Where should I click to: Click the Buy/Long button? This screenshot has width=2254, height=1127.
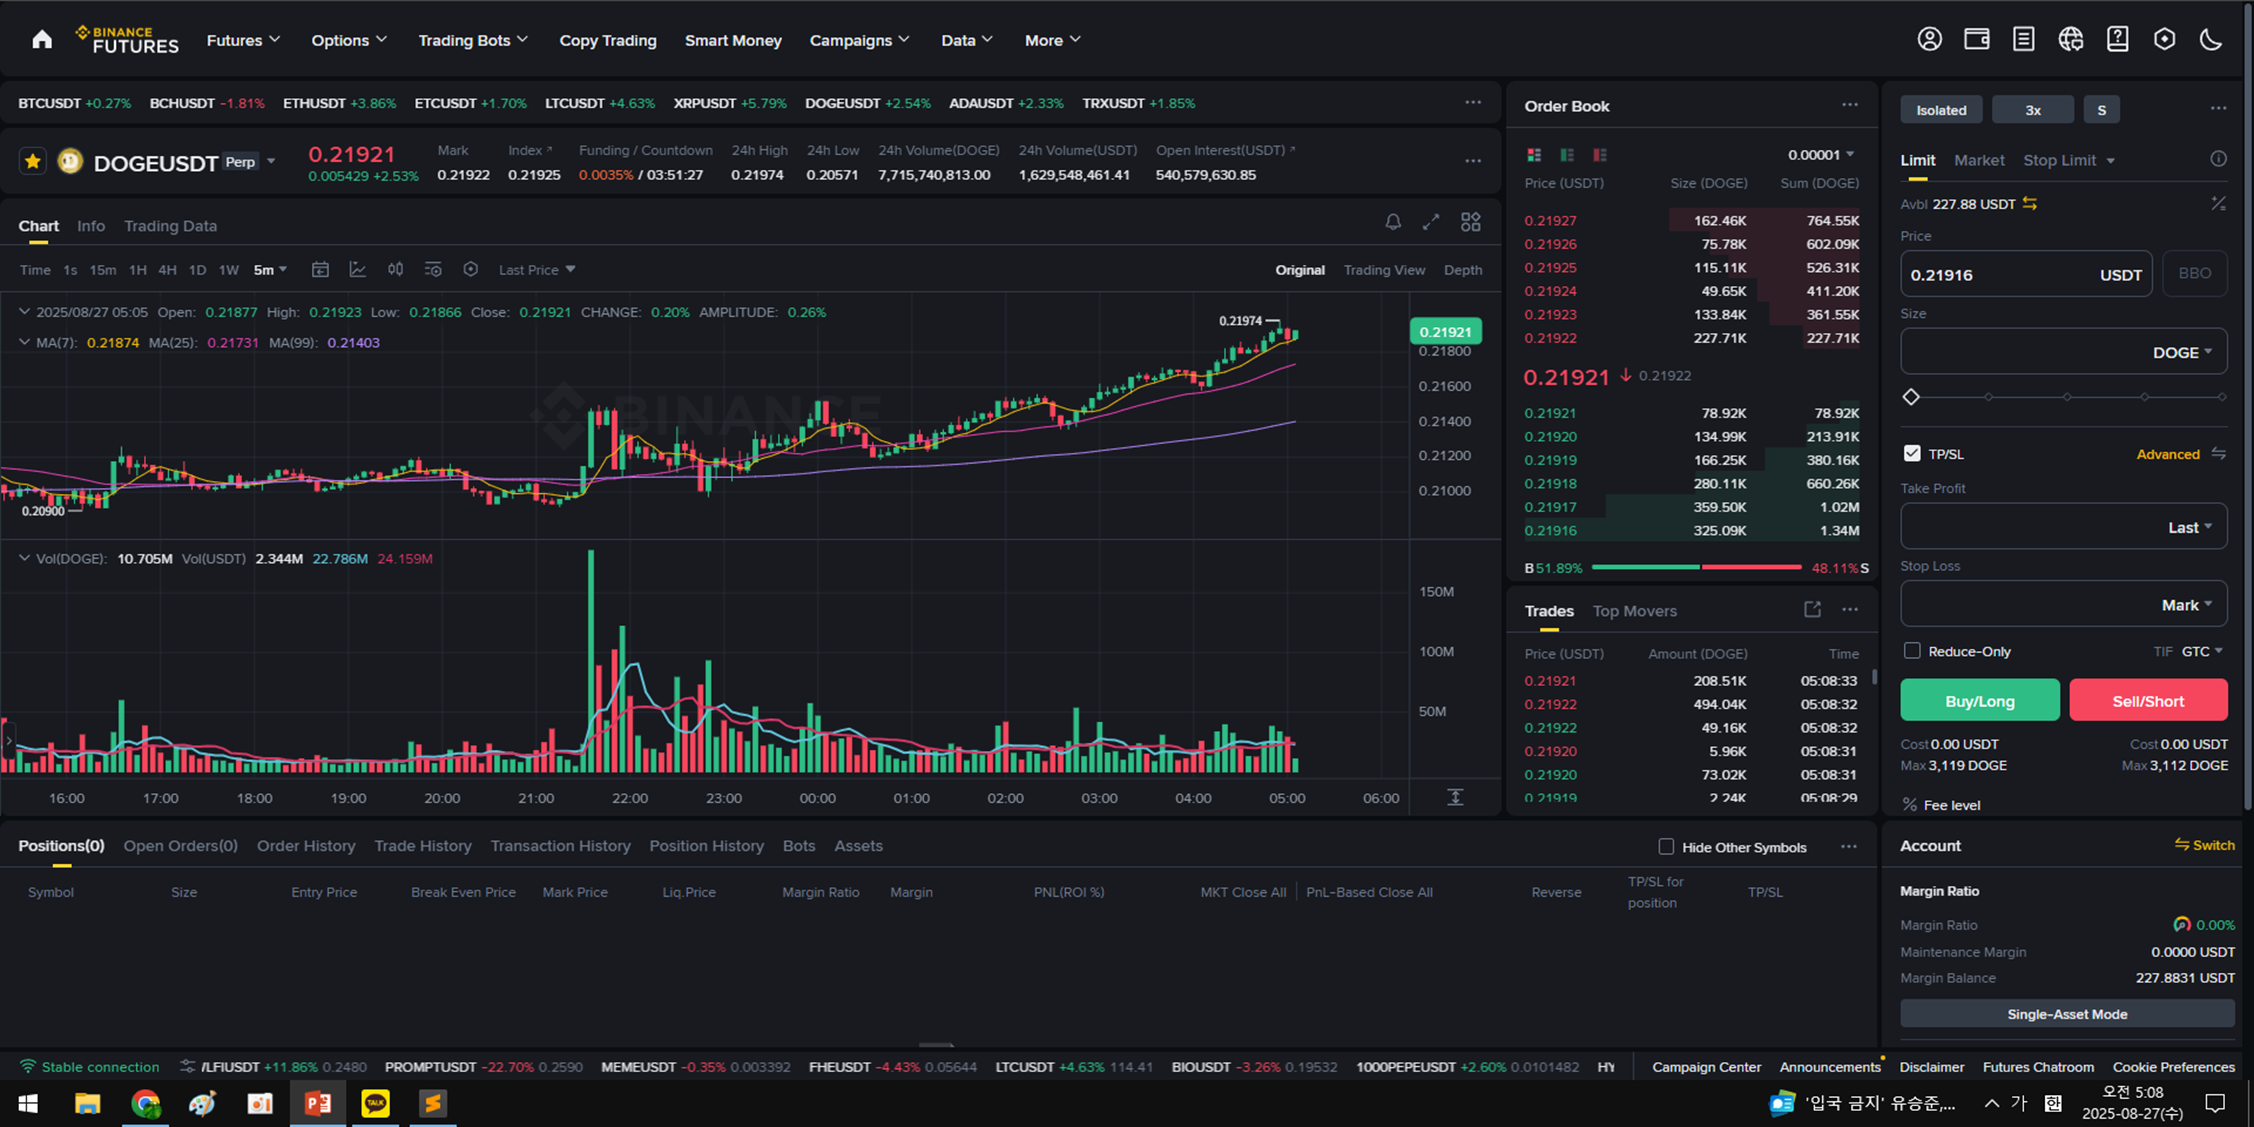[x=1979, y=701]
